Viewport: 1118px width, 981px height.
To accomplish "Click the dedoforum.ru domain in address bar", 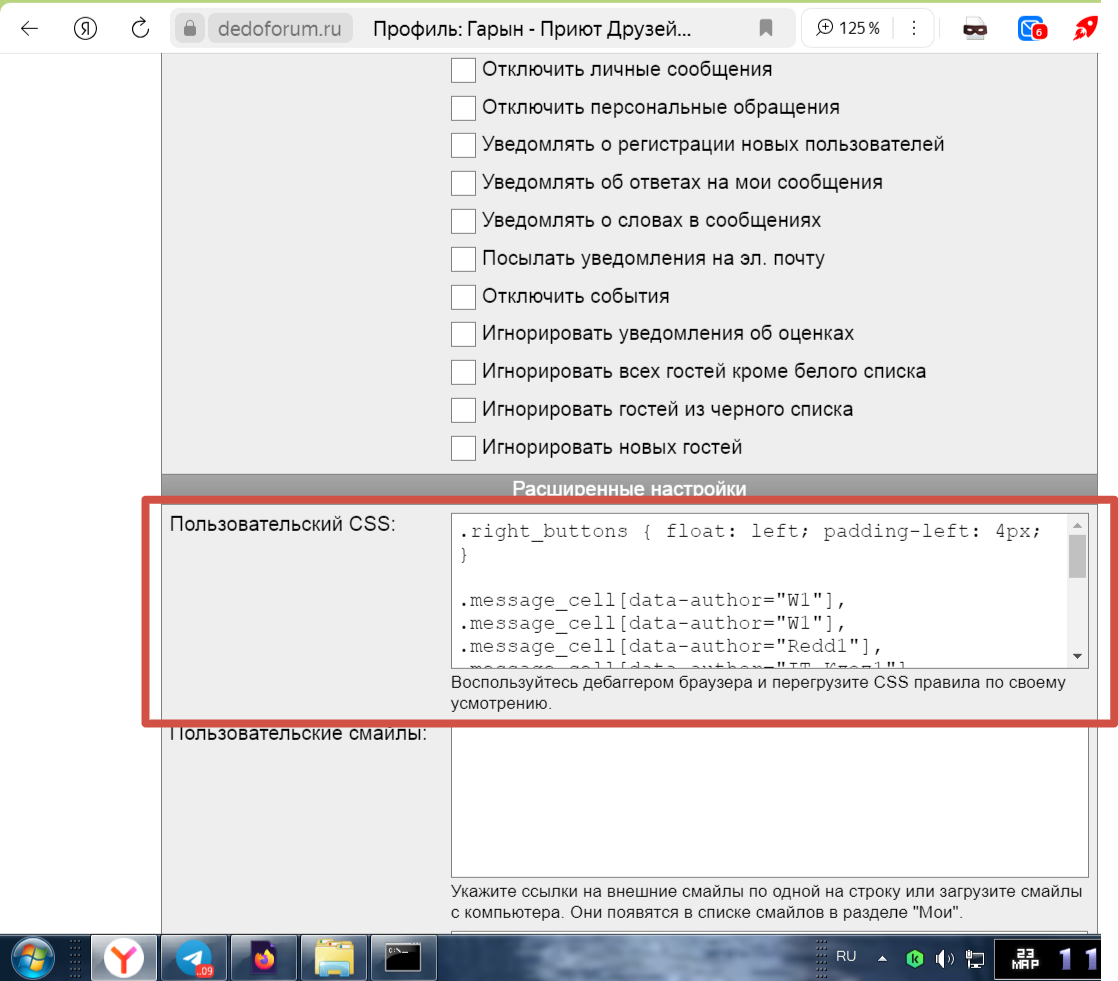I will click(279, 28).
